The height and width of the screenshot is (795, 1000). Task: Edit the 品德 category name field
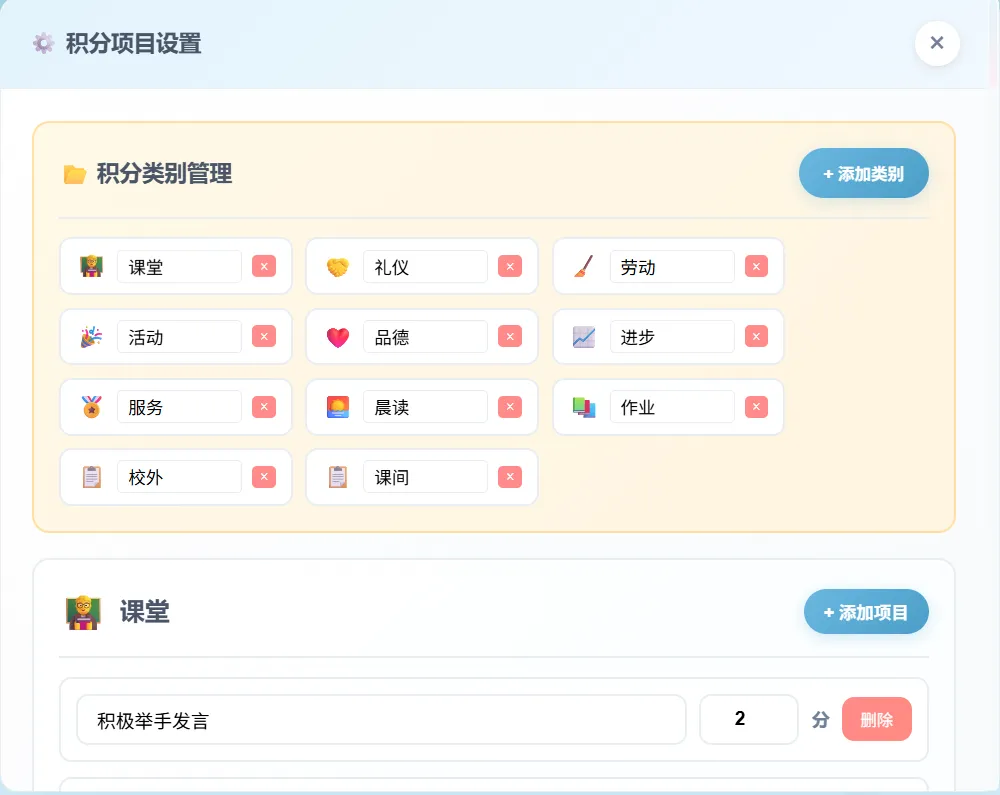[x=425, y=337]
